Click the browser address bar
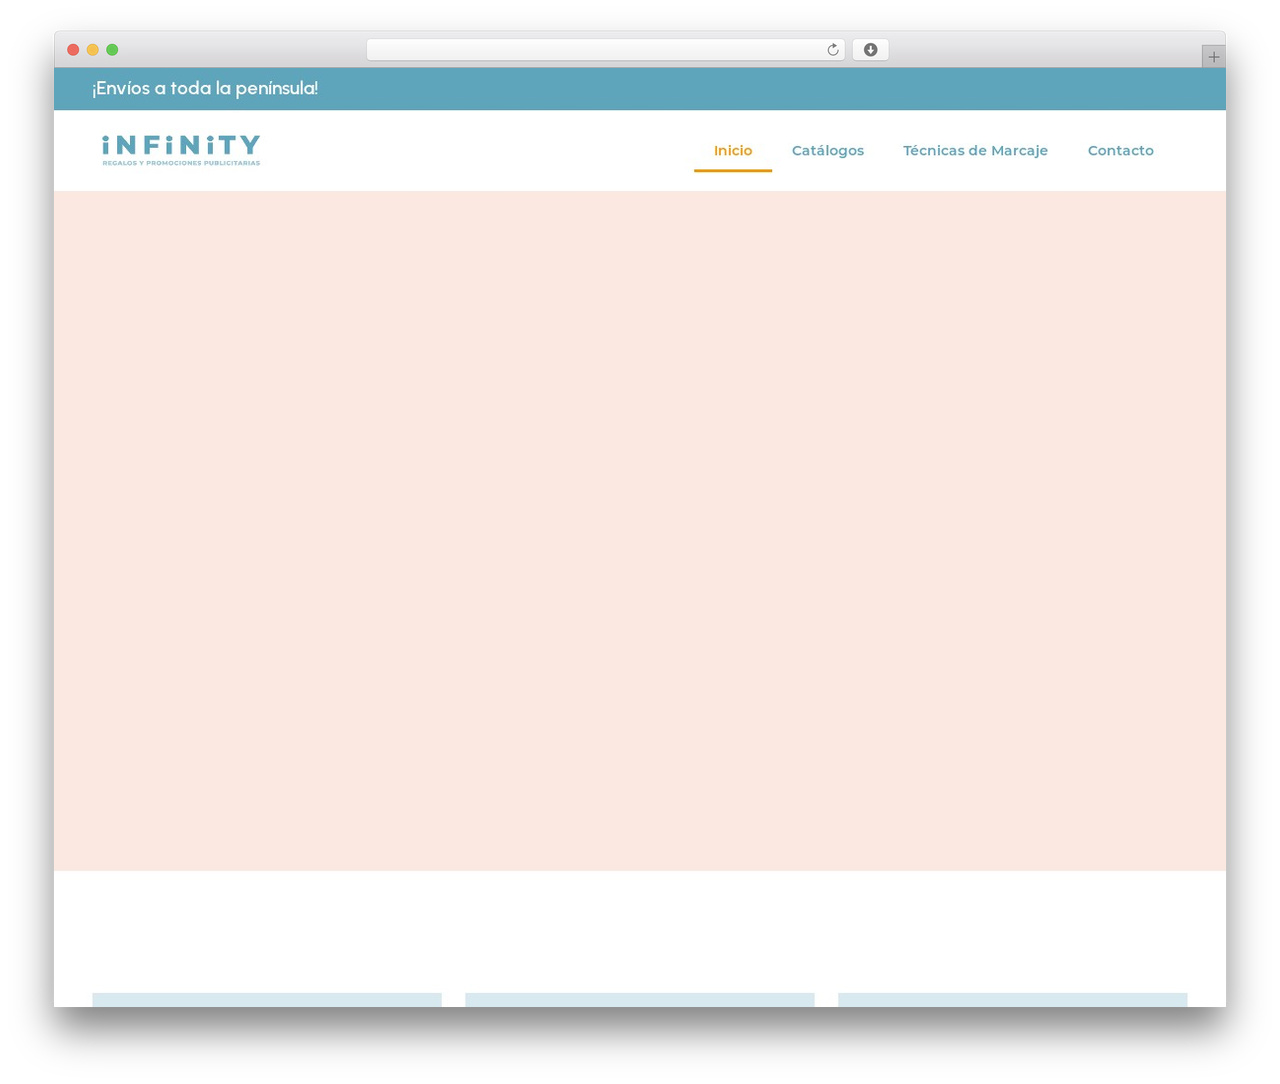Screen dimensions: 1280x1084 pos(605,50)
